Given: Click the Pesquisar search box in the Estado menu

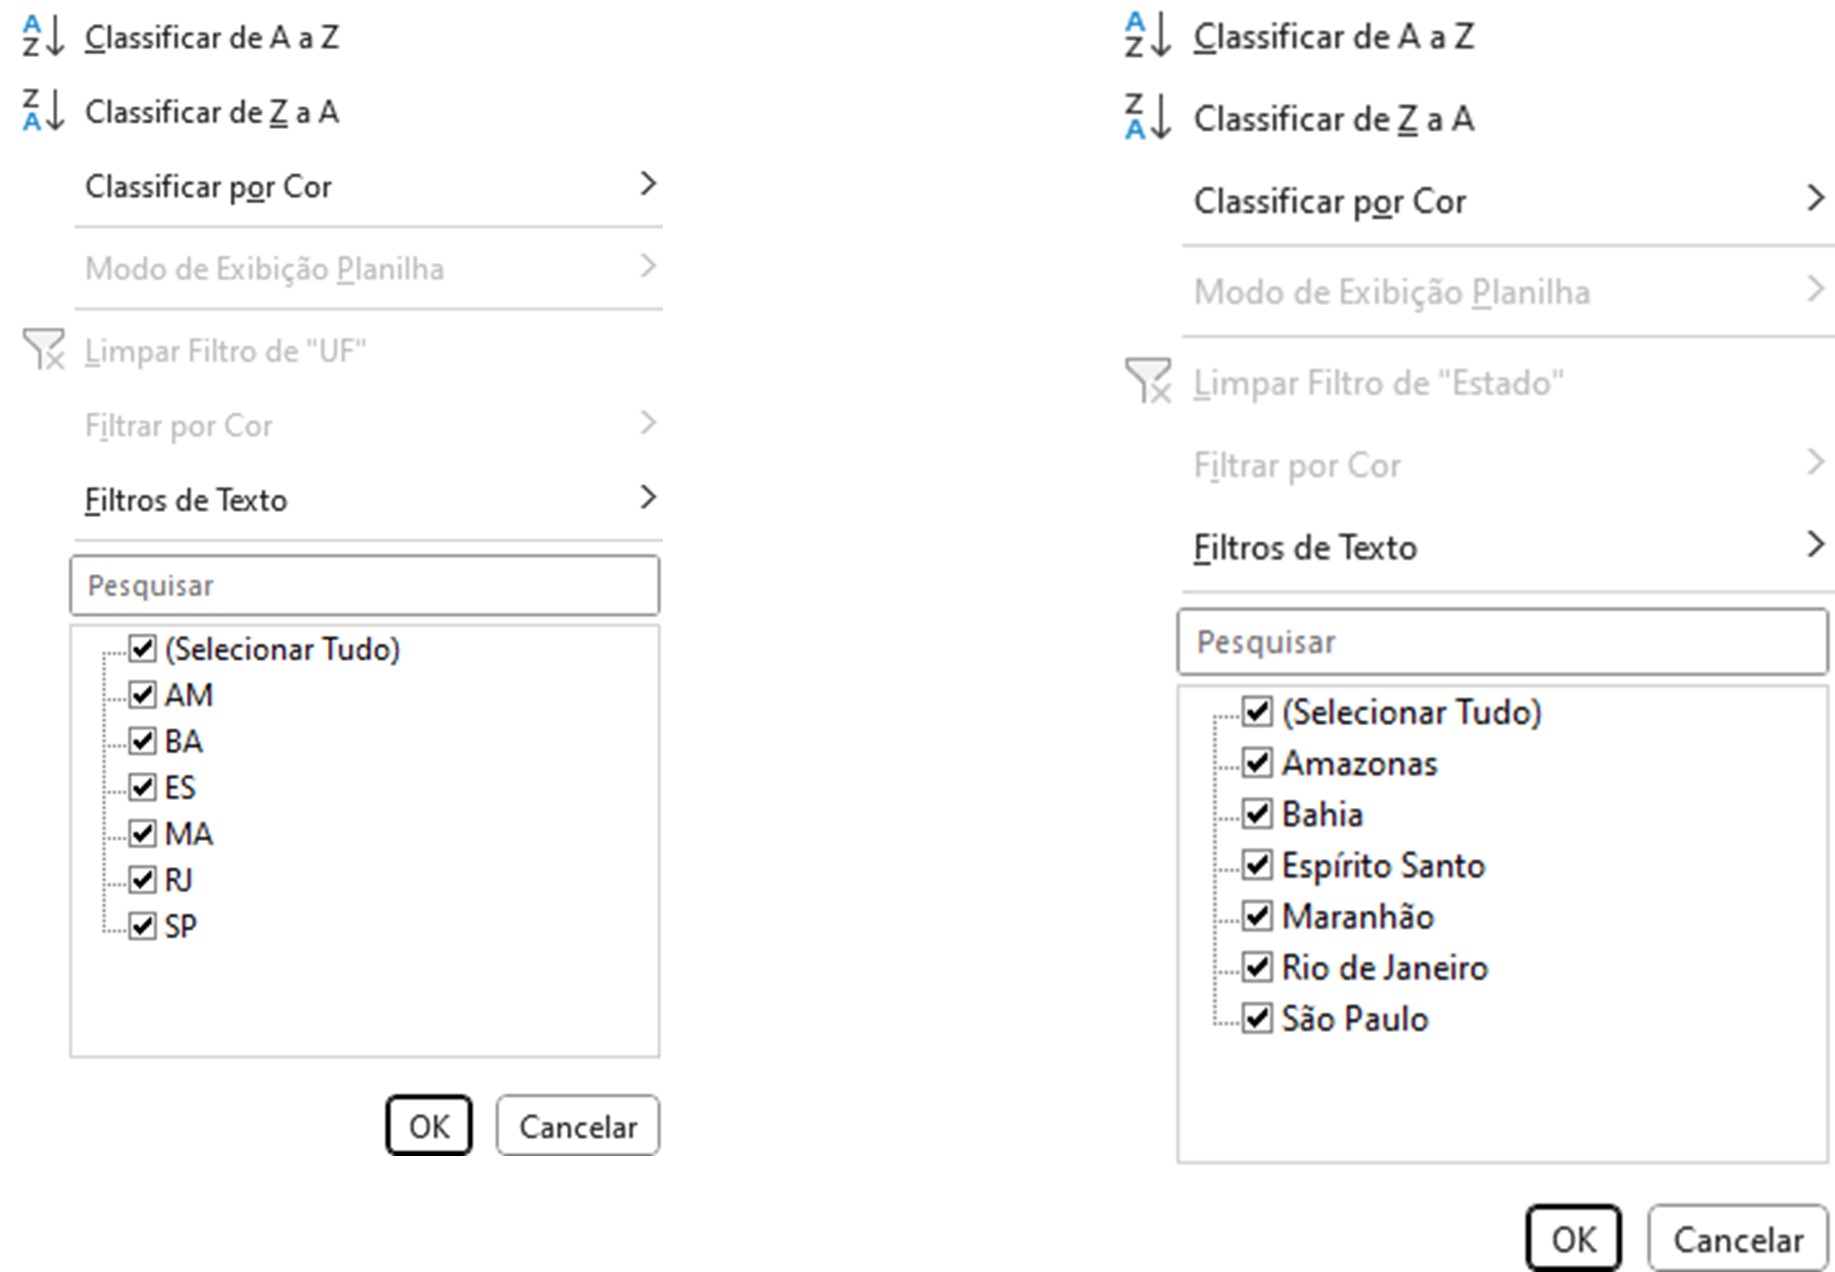Looking at the screenshot, I should [1502, 642].
